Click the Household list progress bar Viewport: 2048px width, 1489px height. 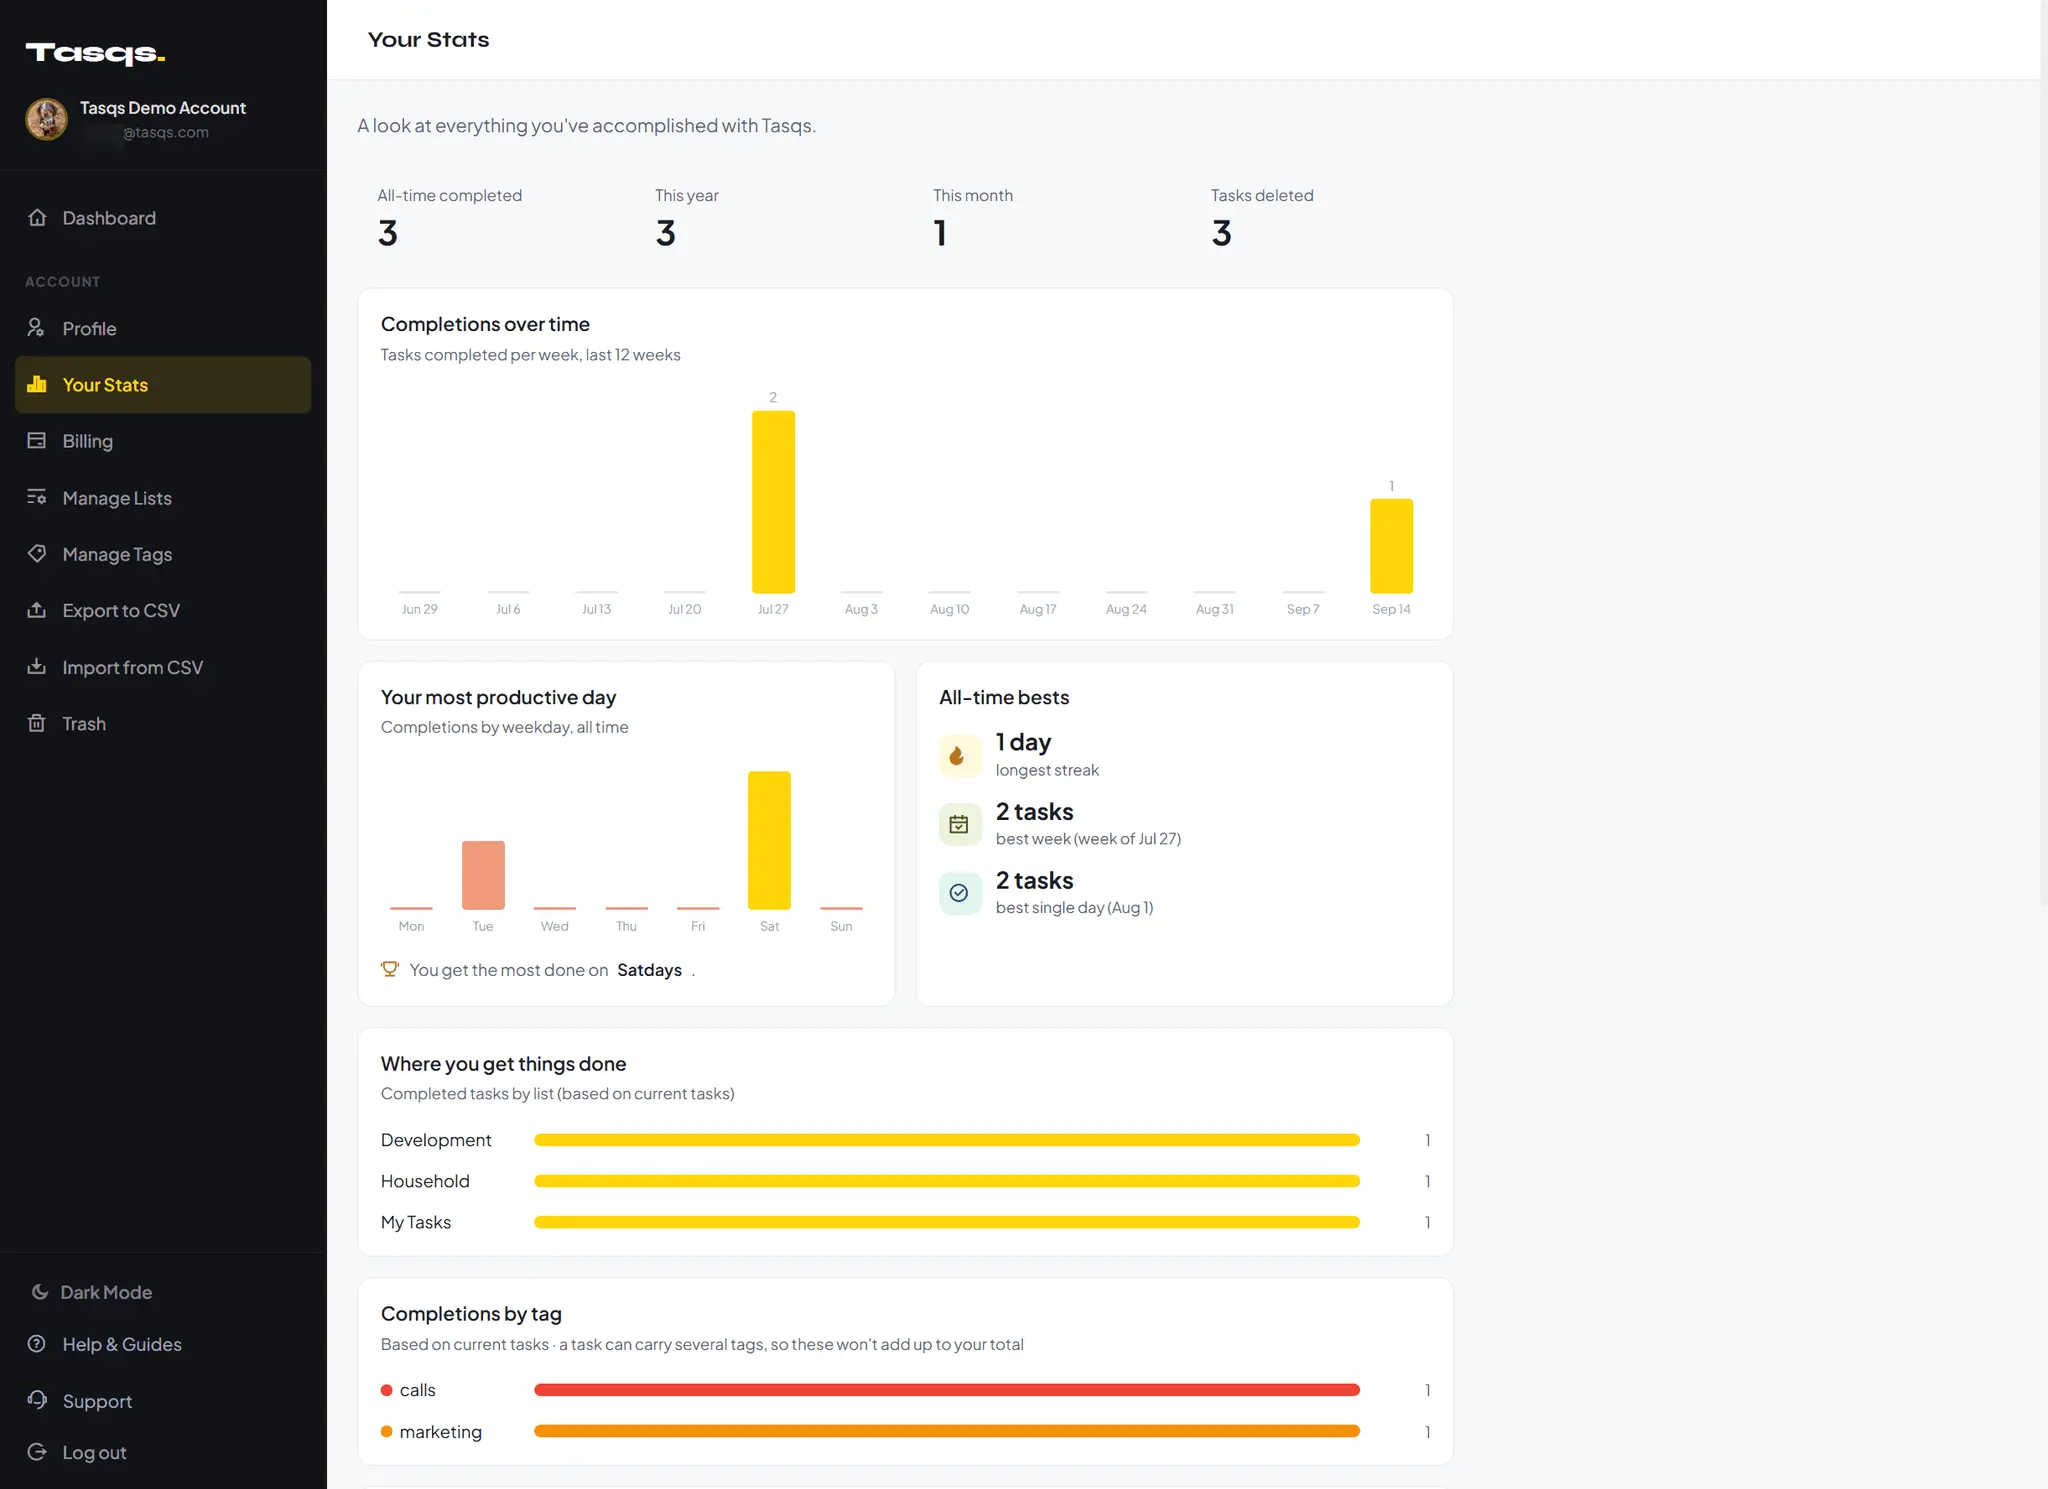tap(947, 1181)
